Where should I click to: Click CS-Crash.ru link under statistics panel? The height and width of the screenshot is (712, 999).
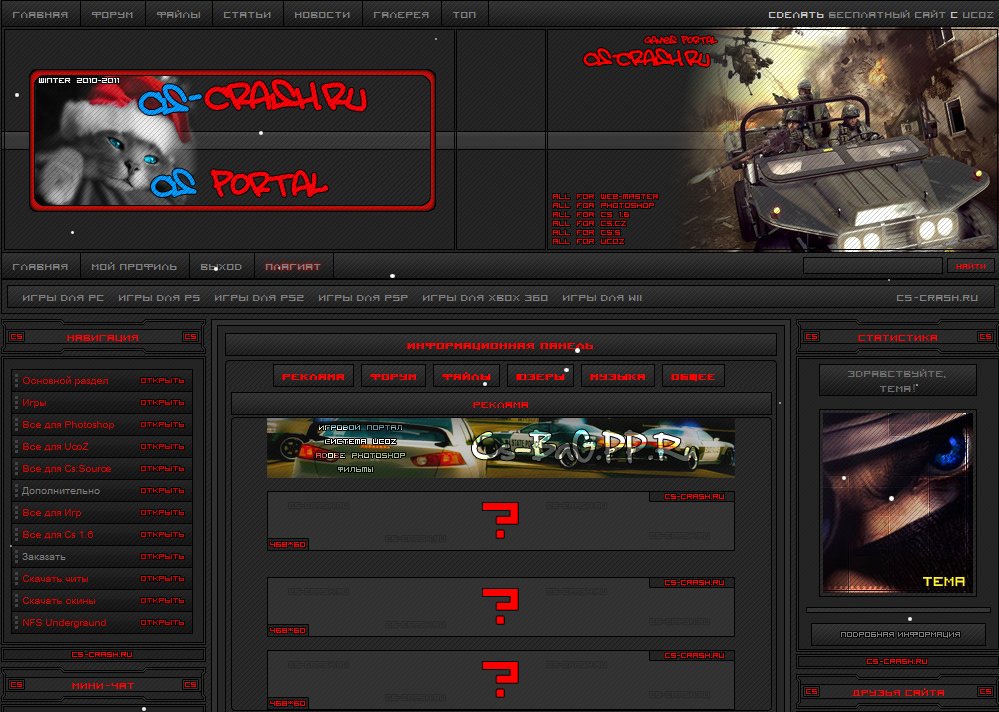point(897,661)
